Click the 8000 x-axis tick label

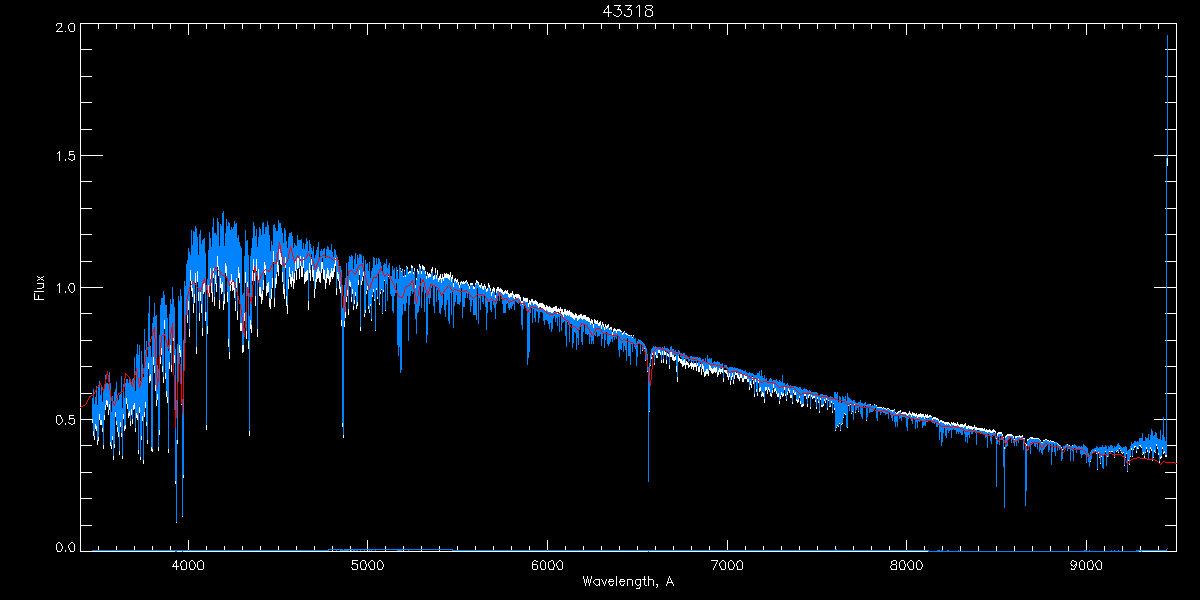coord(907,565)
